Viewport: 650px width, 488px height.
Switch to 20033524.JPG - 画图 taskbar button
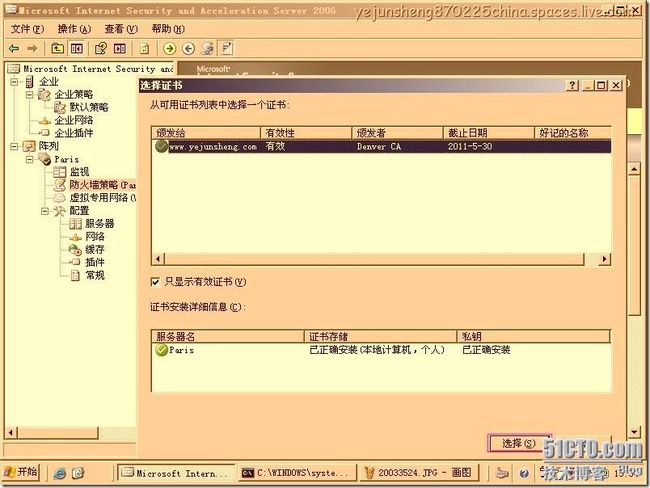tap(420, 473)
